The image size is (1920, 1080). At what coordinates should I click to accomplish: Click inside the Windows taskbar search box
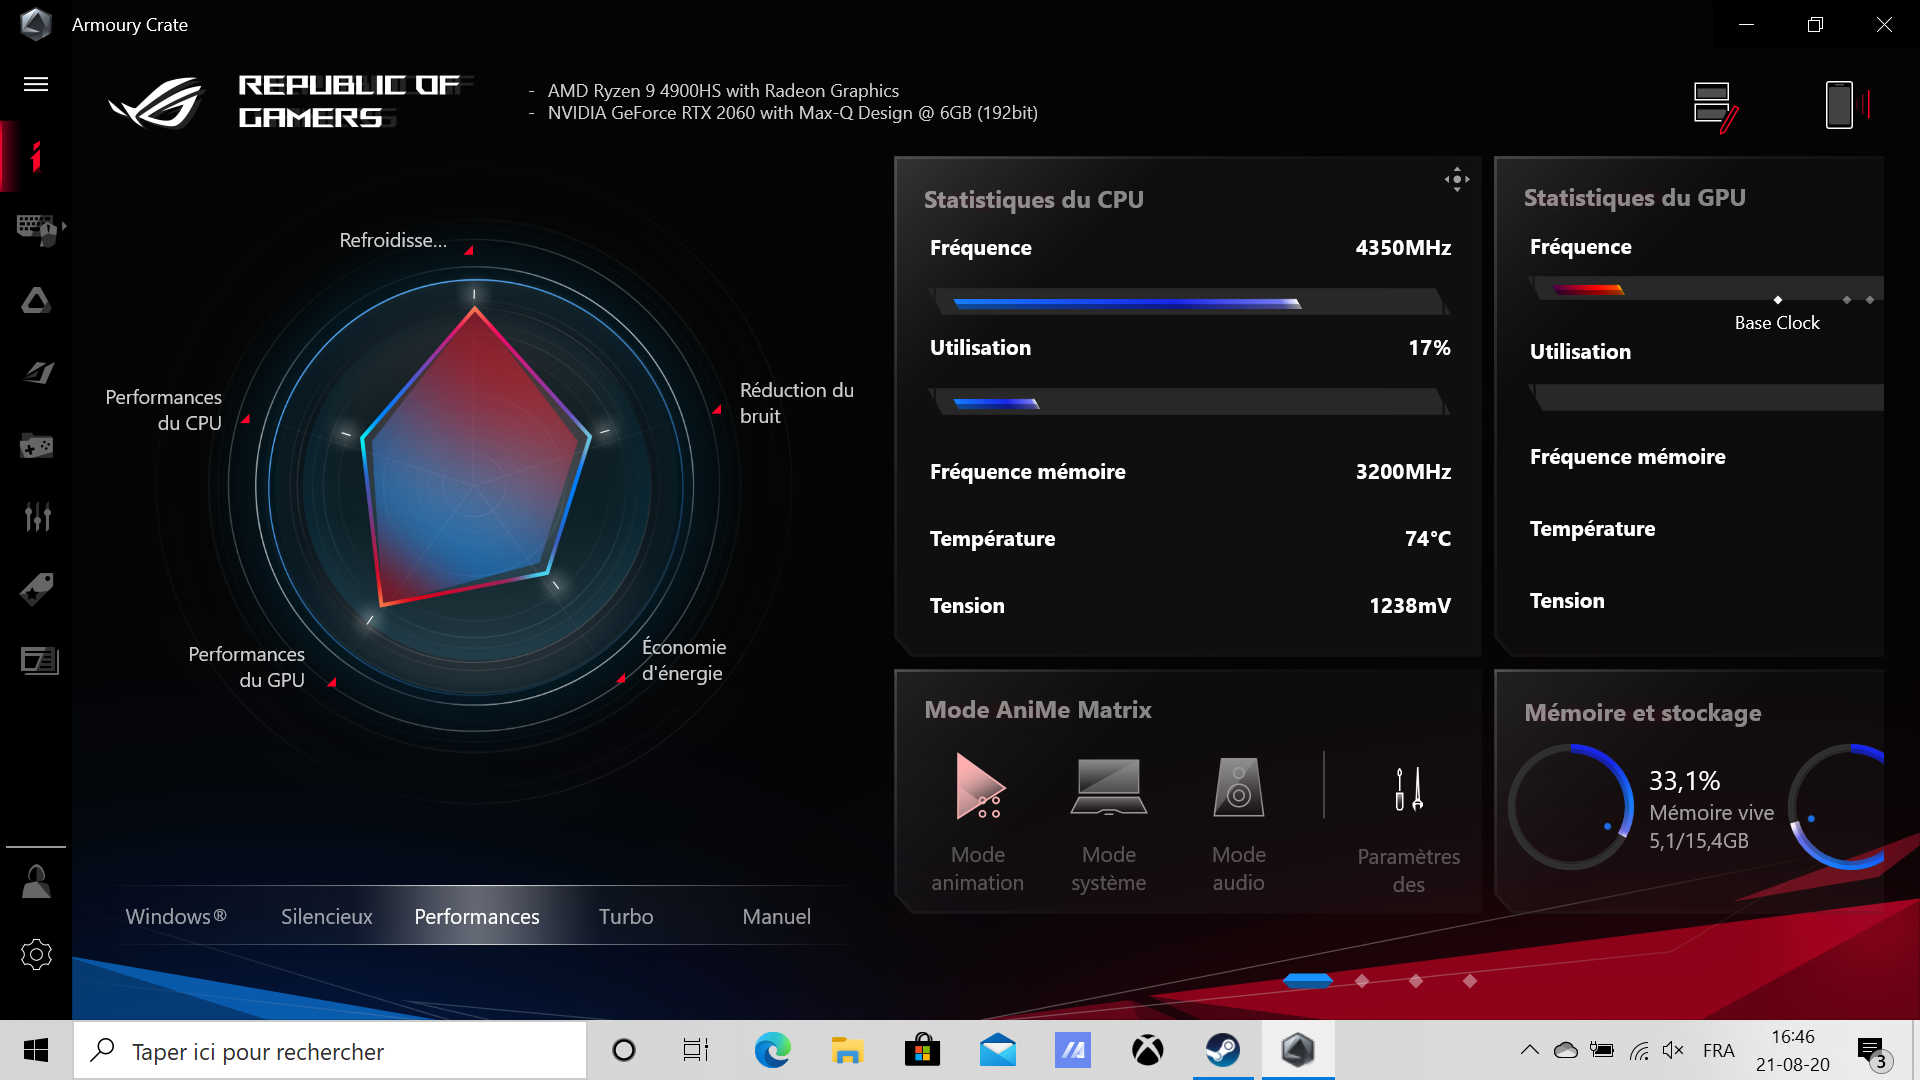click(x=330, y=1050)
